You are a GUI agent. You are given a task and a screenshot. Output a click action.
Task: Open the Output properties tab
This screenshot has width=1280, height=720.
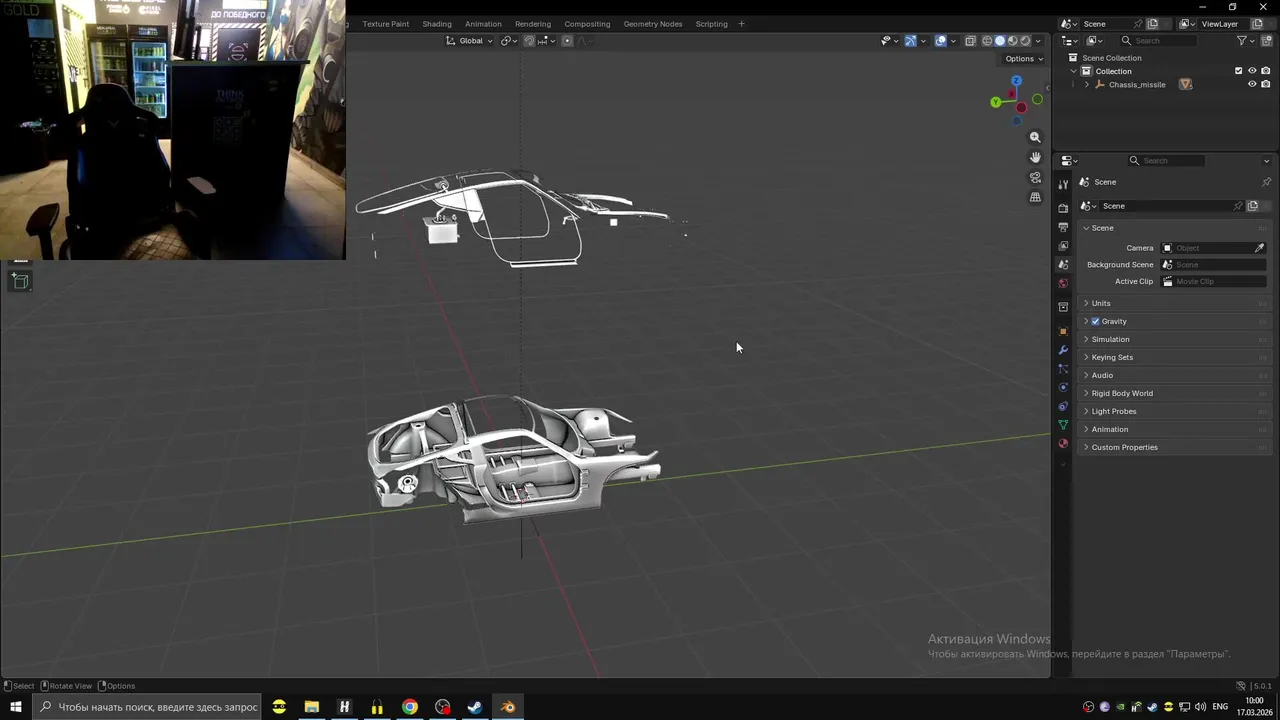pos(1063,227)
